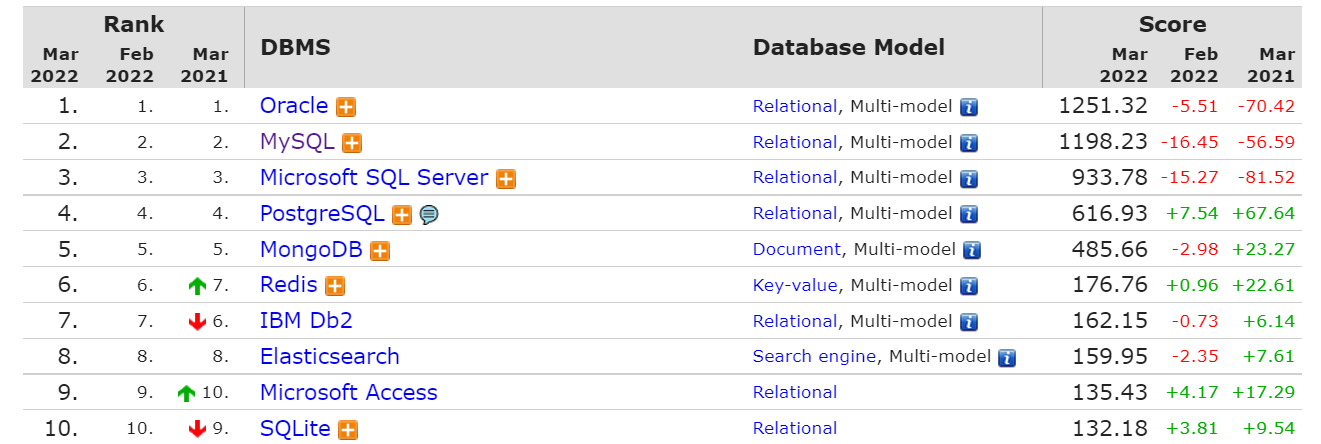
Task: Open the Oracle DBMS link
Action: (294, 105)
